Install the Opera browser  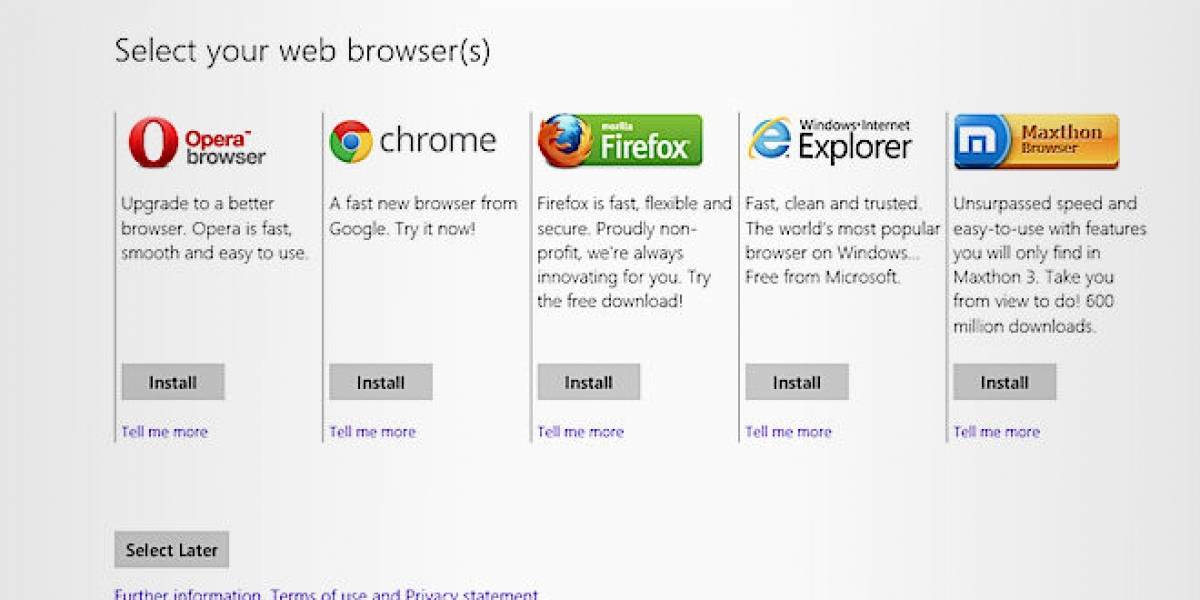click(173, 382)
